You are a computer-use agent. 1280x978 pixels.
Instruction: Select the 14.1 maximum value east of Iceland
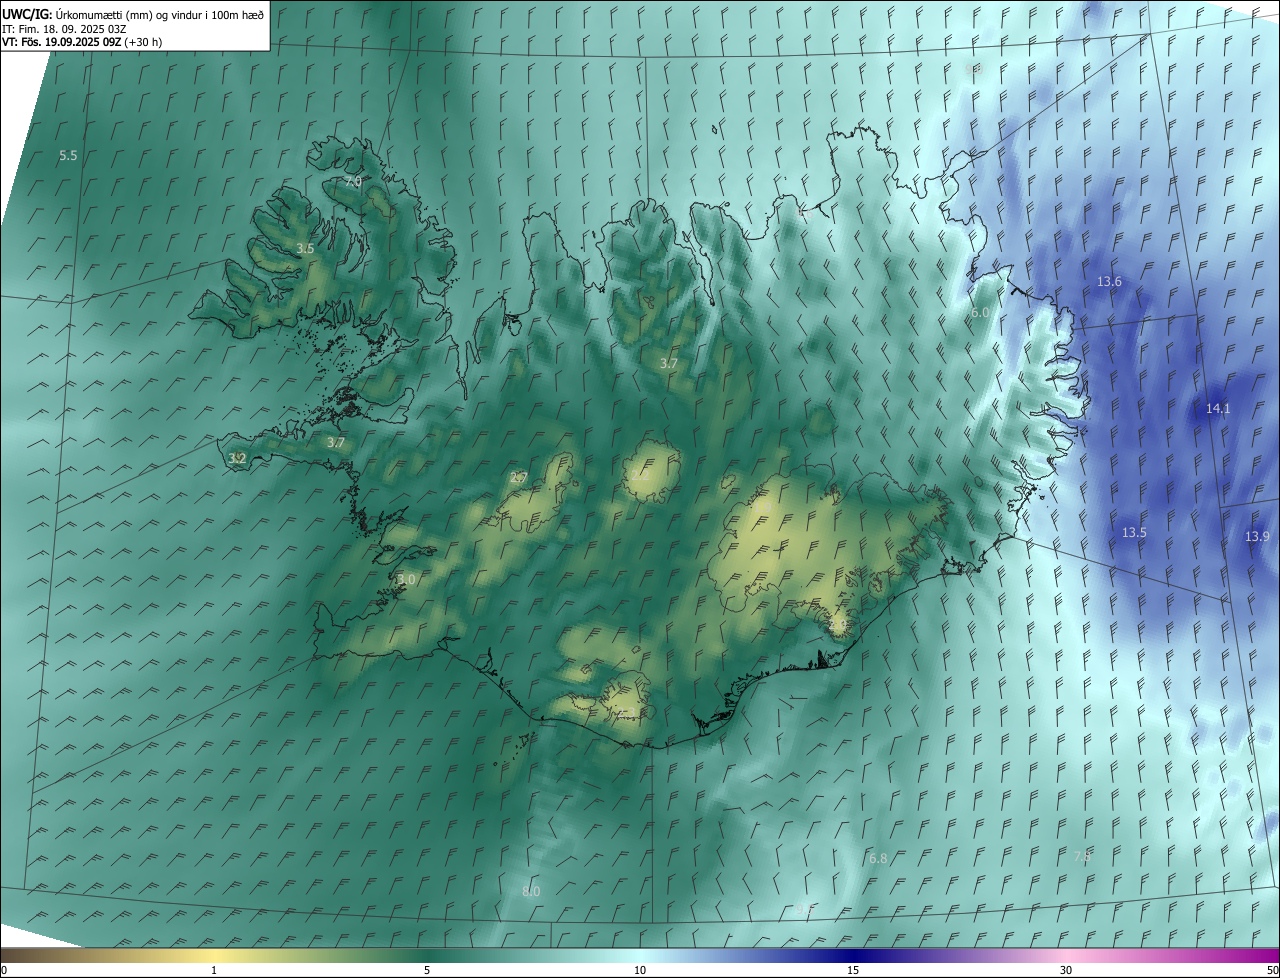click(x=1218, y=409)
